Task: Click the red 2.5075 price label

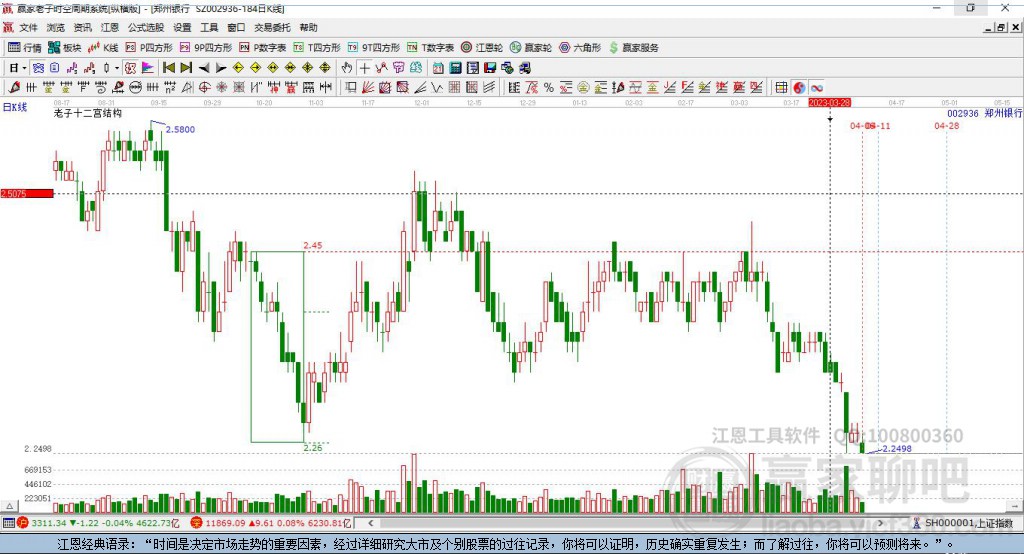Action: [x=27, y=193]
